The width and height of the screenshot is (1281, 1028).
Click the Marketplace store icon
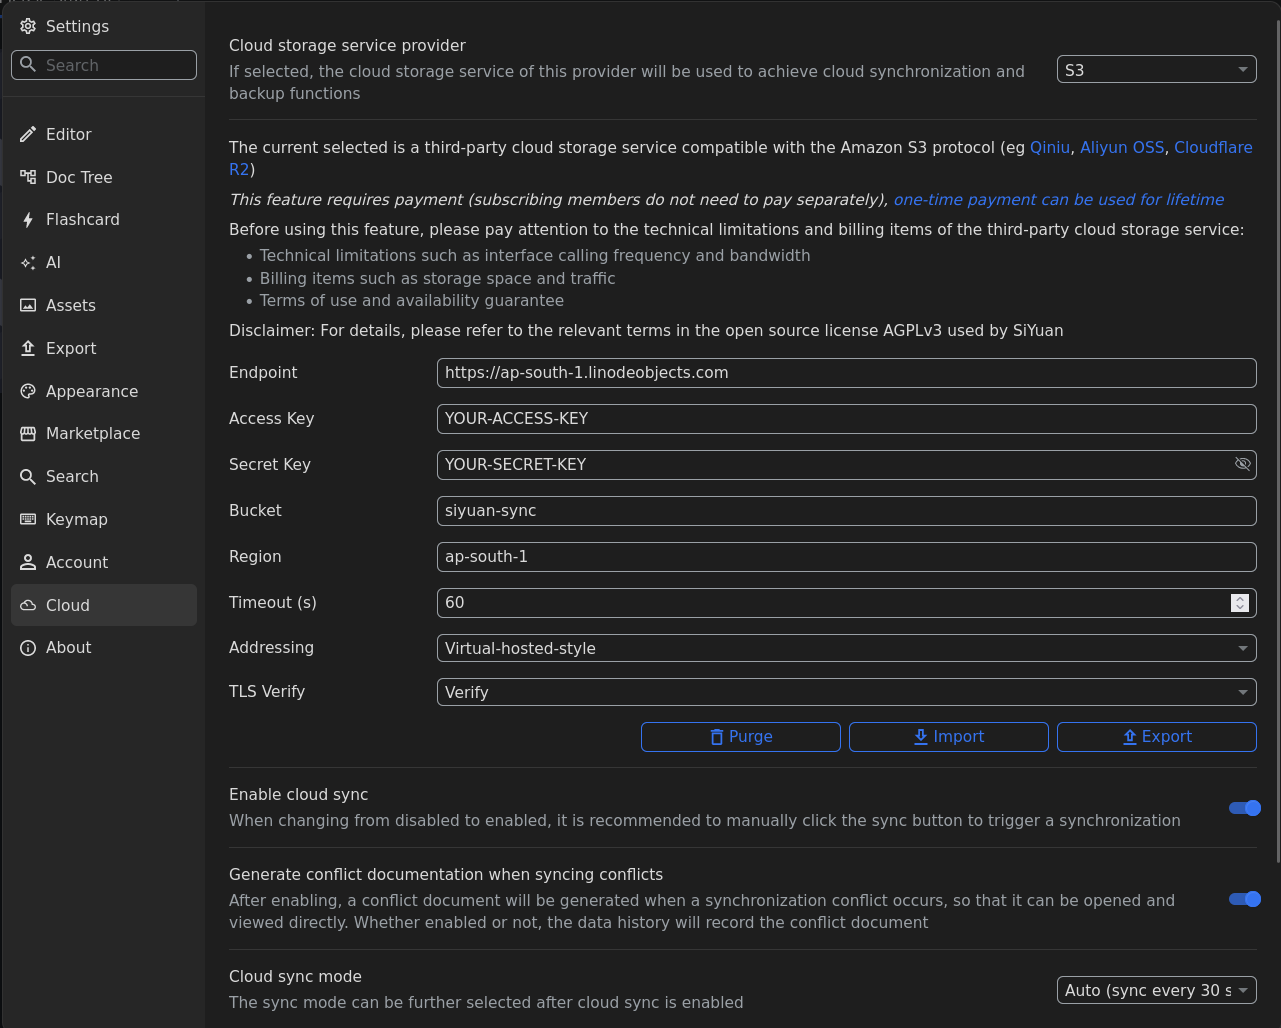(28, 434)
